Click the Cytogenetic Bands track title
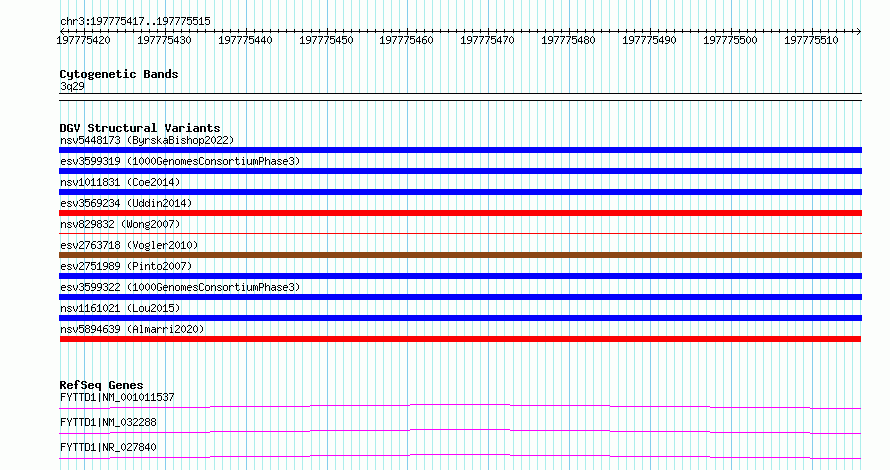 [x=119, y=74]
